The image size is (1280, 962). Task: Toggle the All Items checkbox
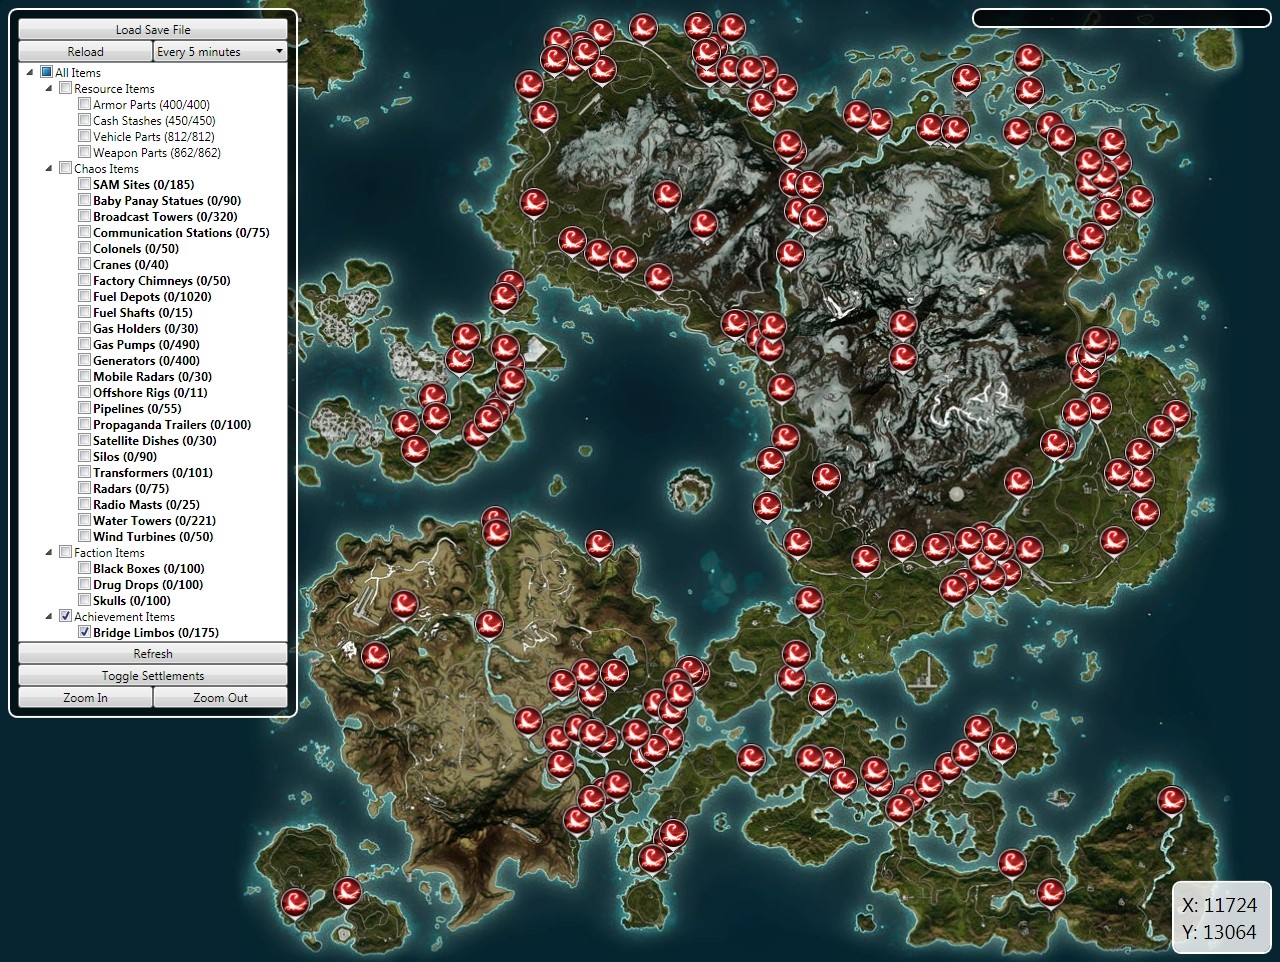point(46,72)
